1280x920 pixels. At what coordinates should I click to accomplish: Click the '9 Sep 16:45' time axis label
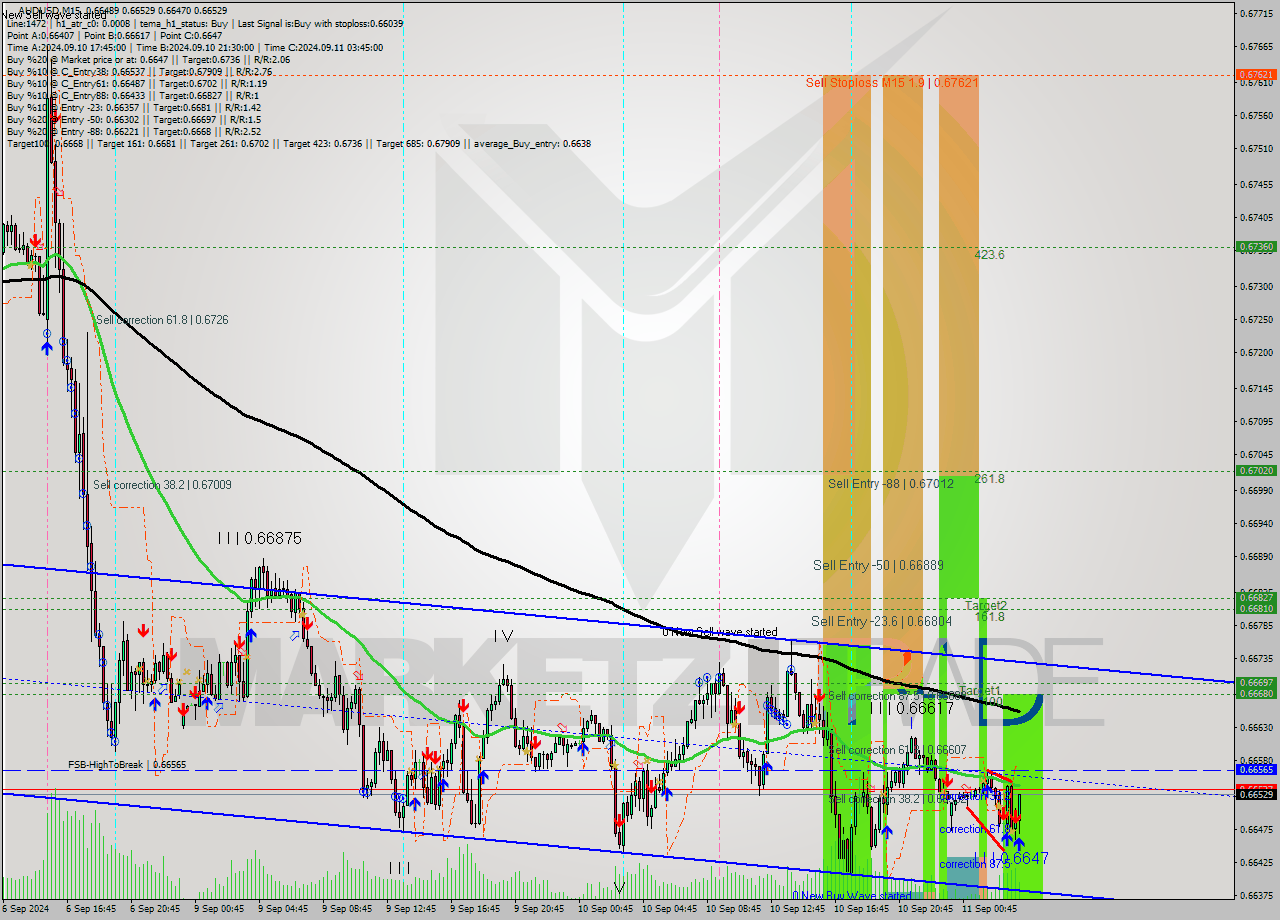click(x=474, y=909)
